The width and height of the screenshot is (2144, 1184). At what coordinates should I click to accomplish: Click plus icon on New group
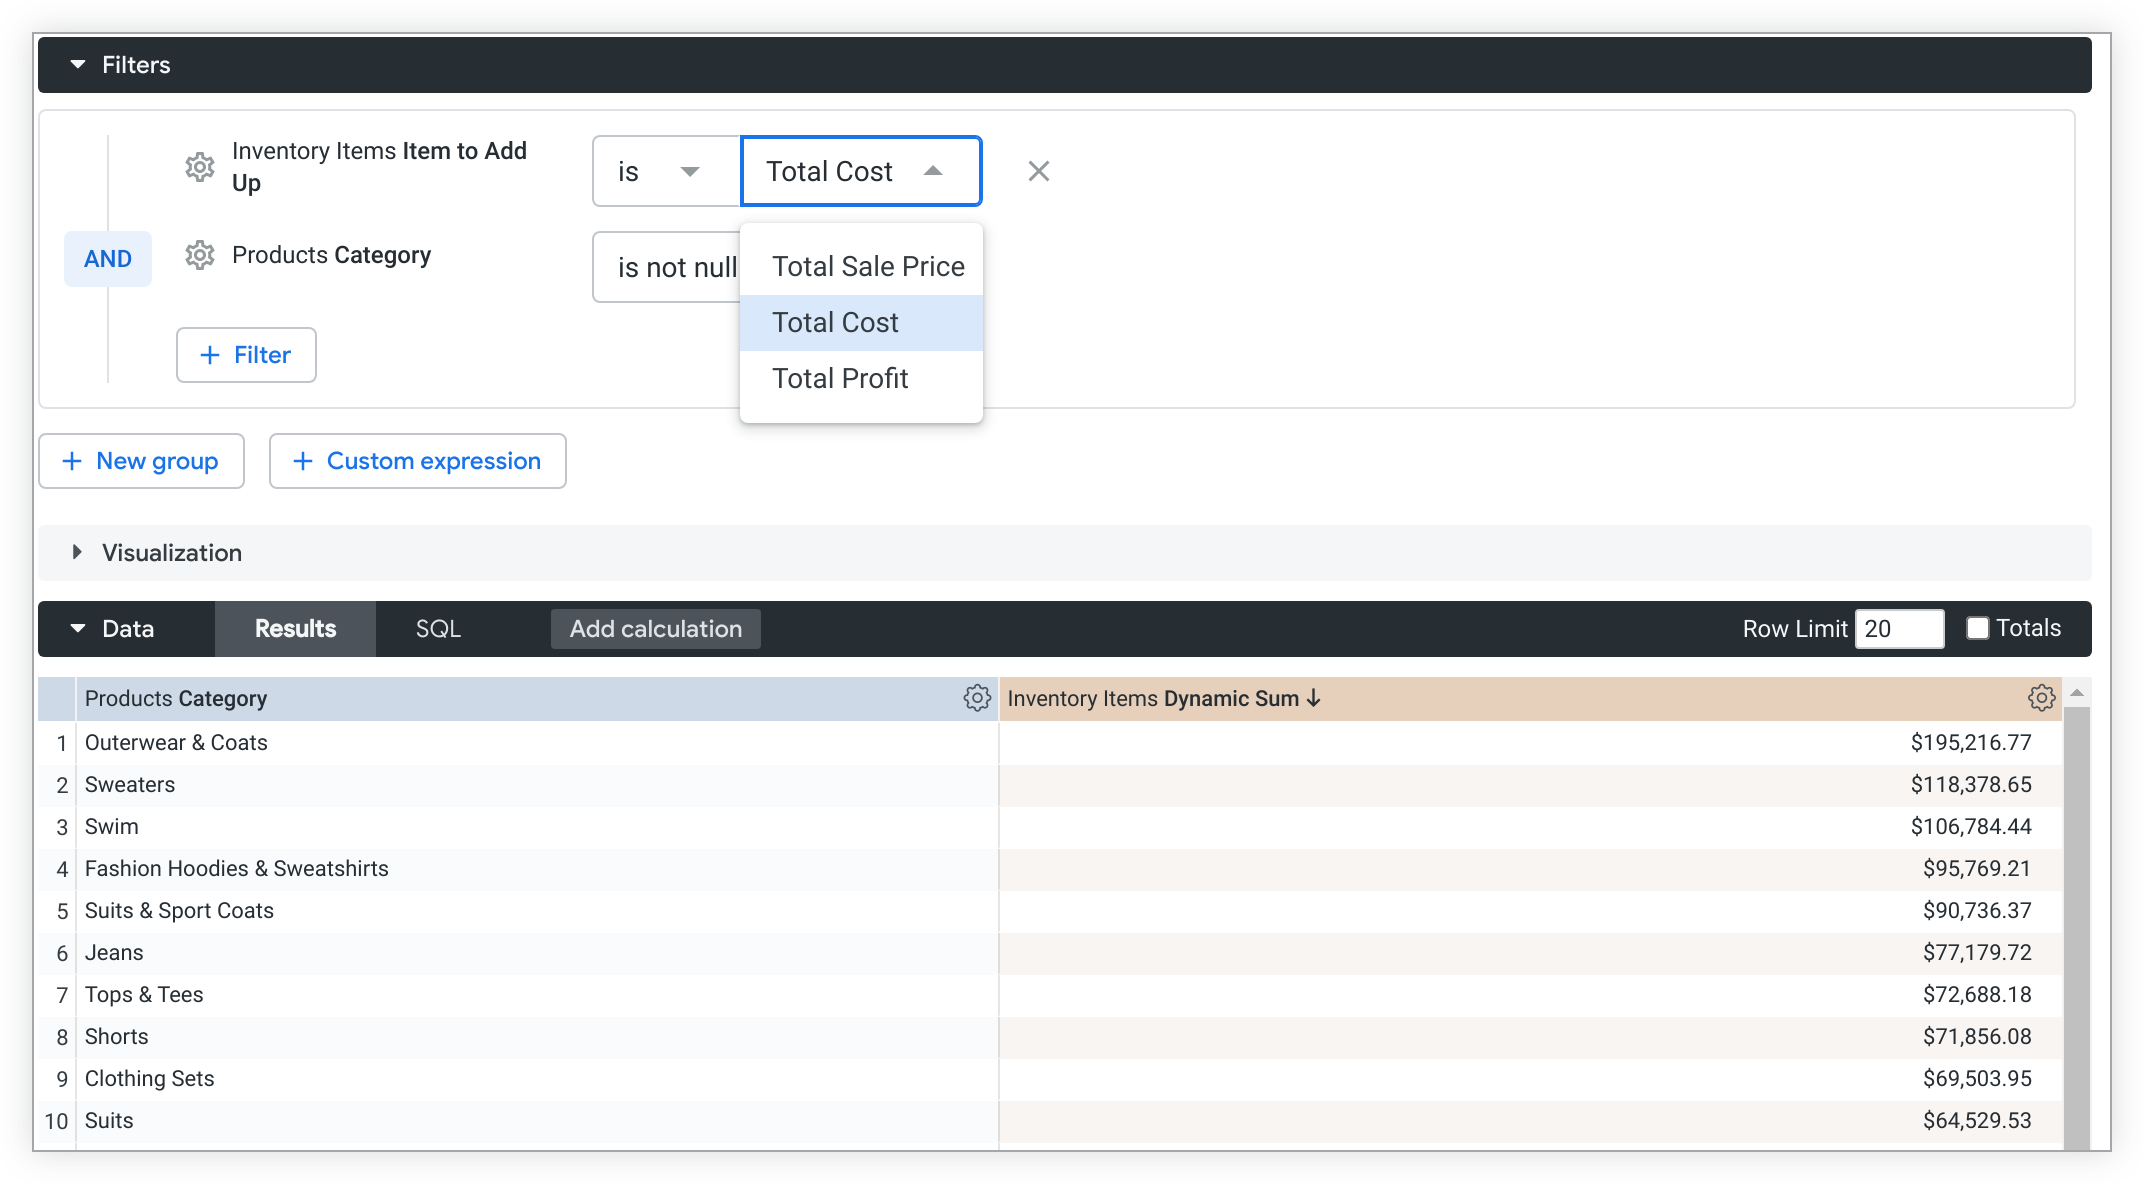point(72,461)
